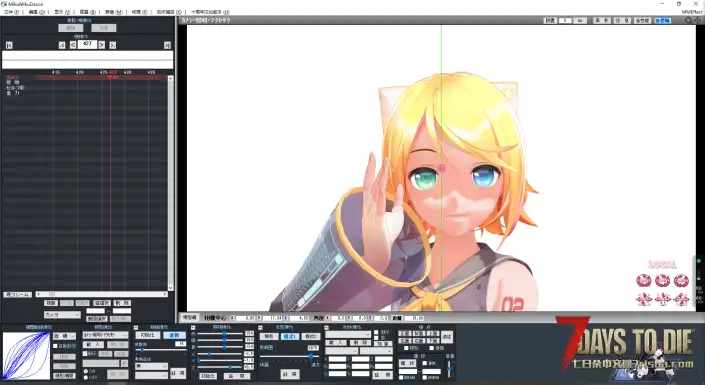Click the first pink move gizmo icon

coord(644,299)
